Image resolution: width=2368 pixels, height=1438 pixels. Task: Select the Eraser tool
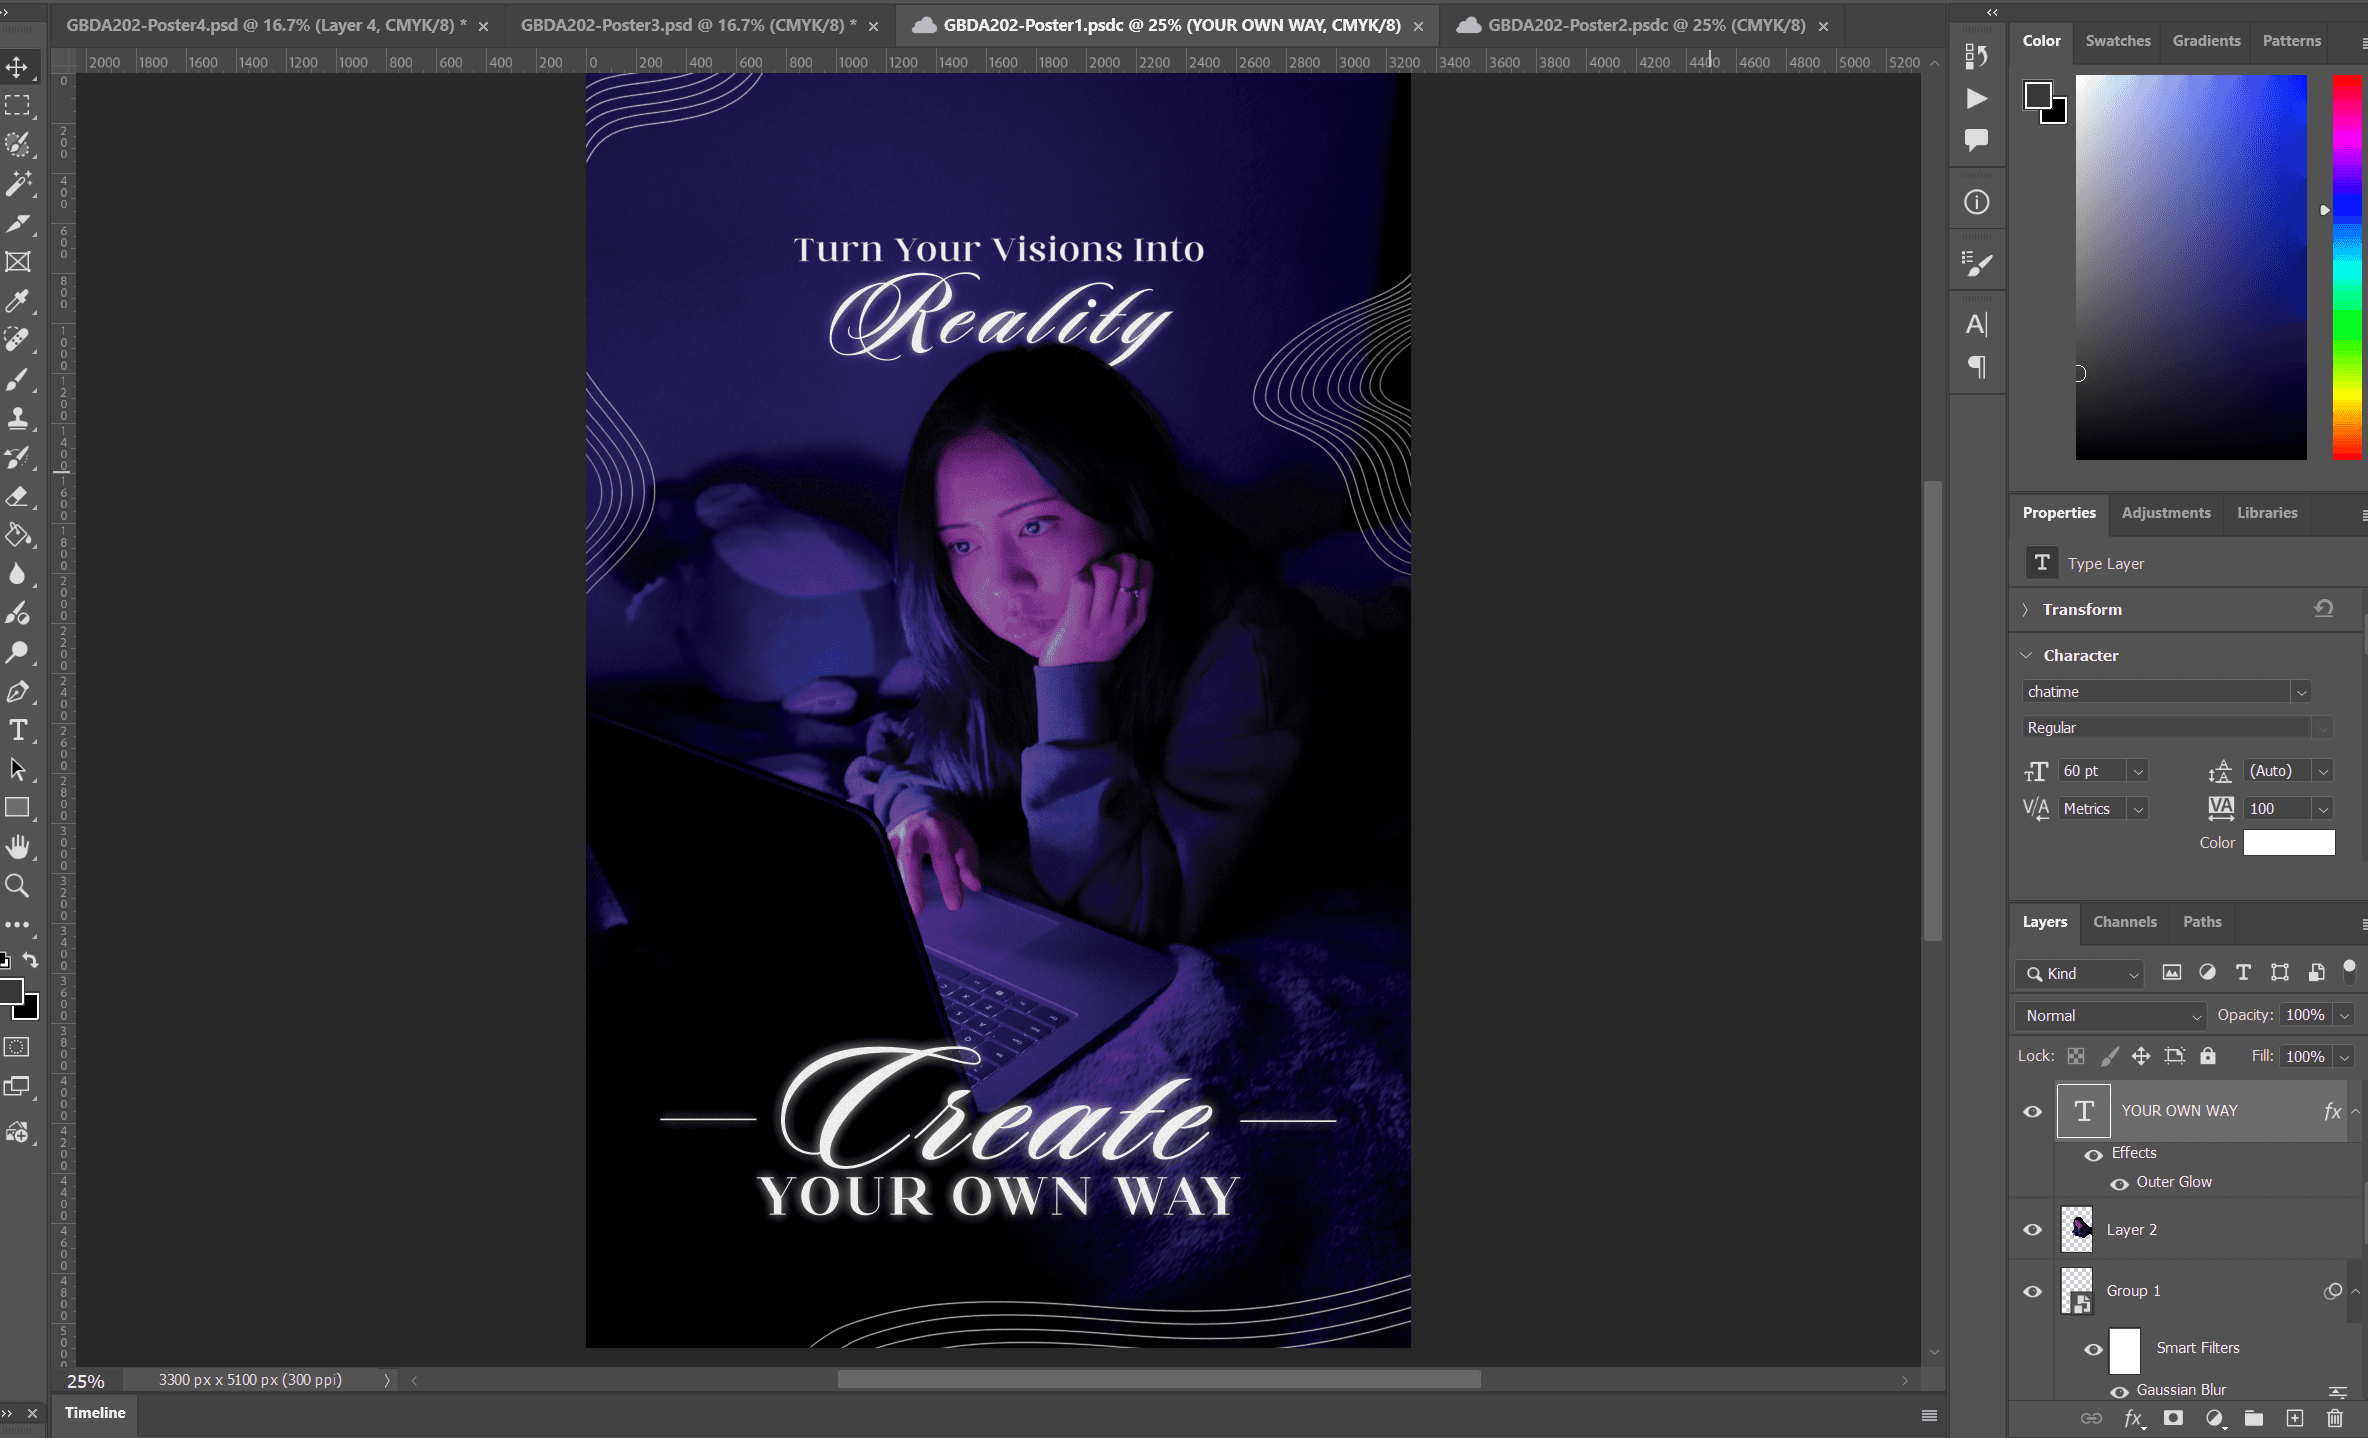click(17, 496)
